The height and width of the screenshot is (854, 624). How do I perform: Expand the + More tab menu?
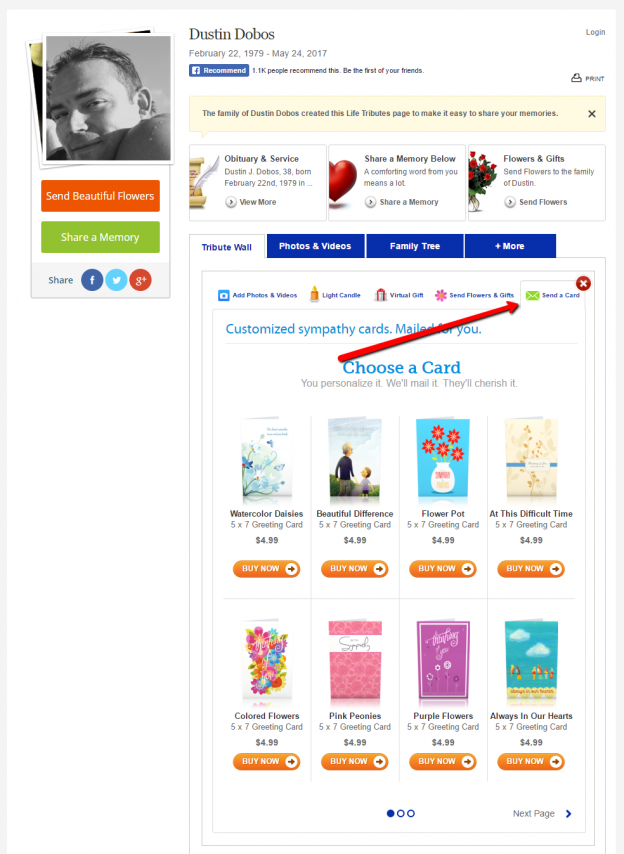pyautogui.click(x=510, y=246)
